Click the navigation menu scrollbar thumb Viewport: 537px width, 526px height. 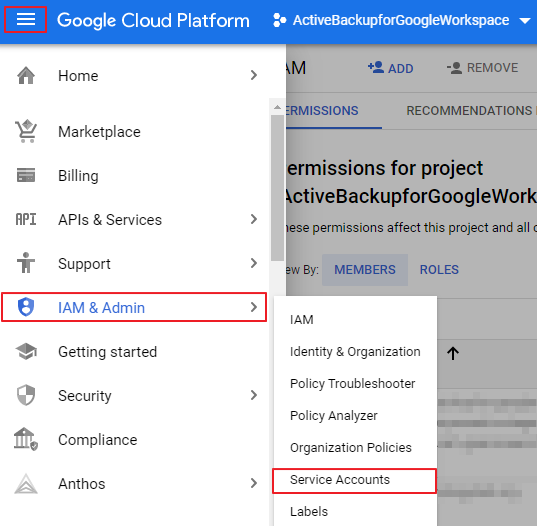pos(277,188)
